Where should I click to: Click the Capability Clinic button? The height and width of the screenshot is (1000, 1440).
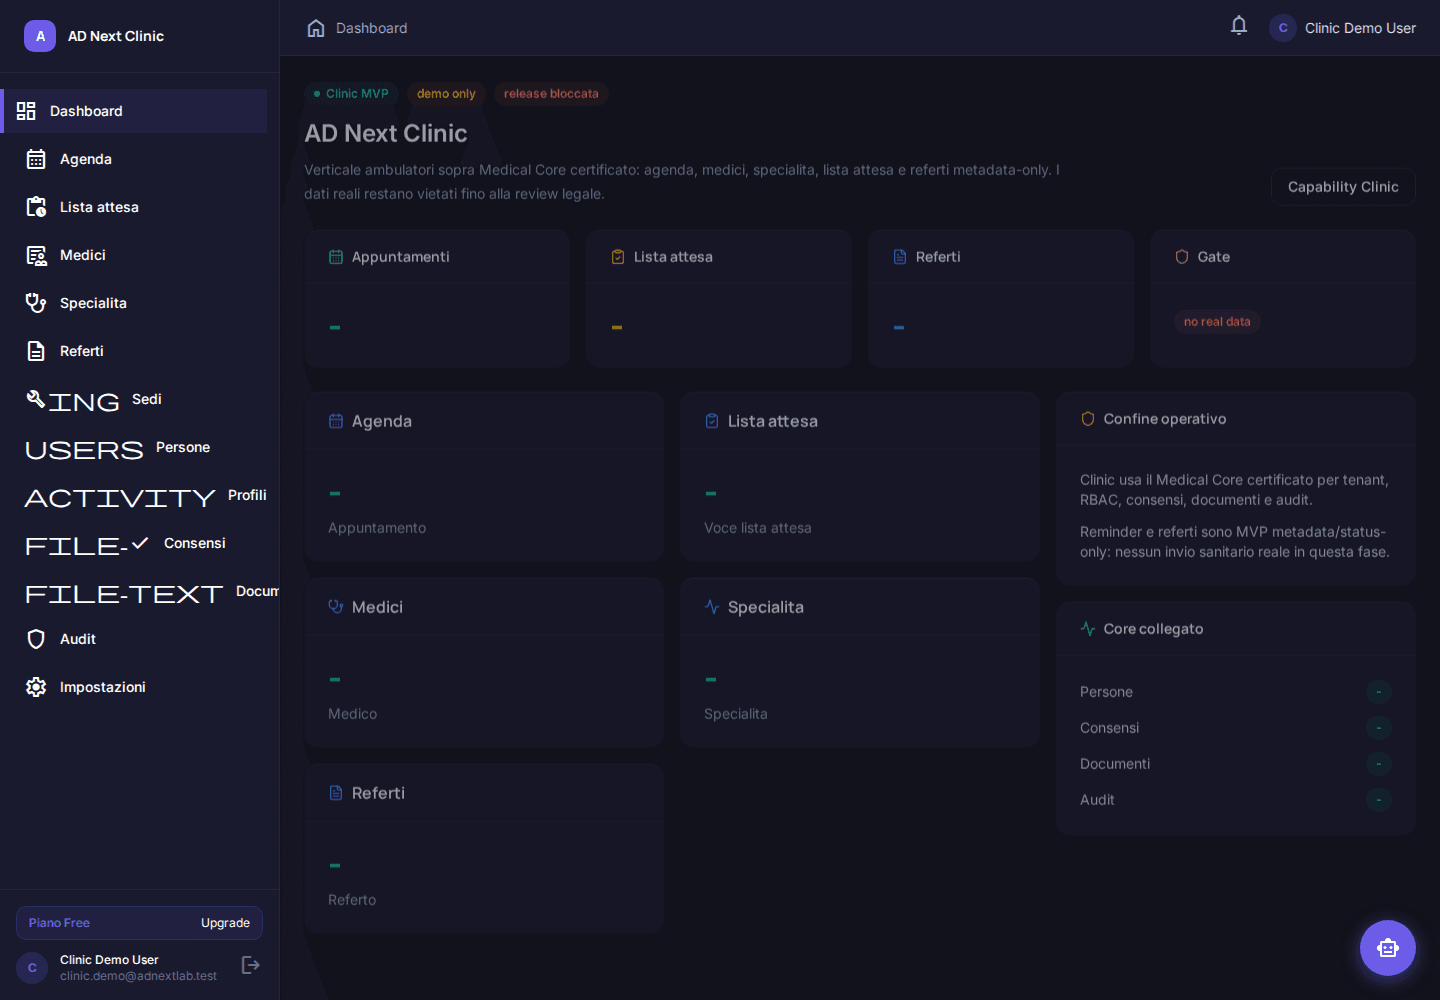[x=1343, y=187]
